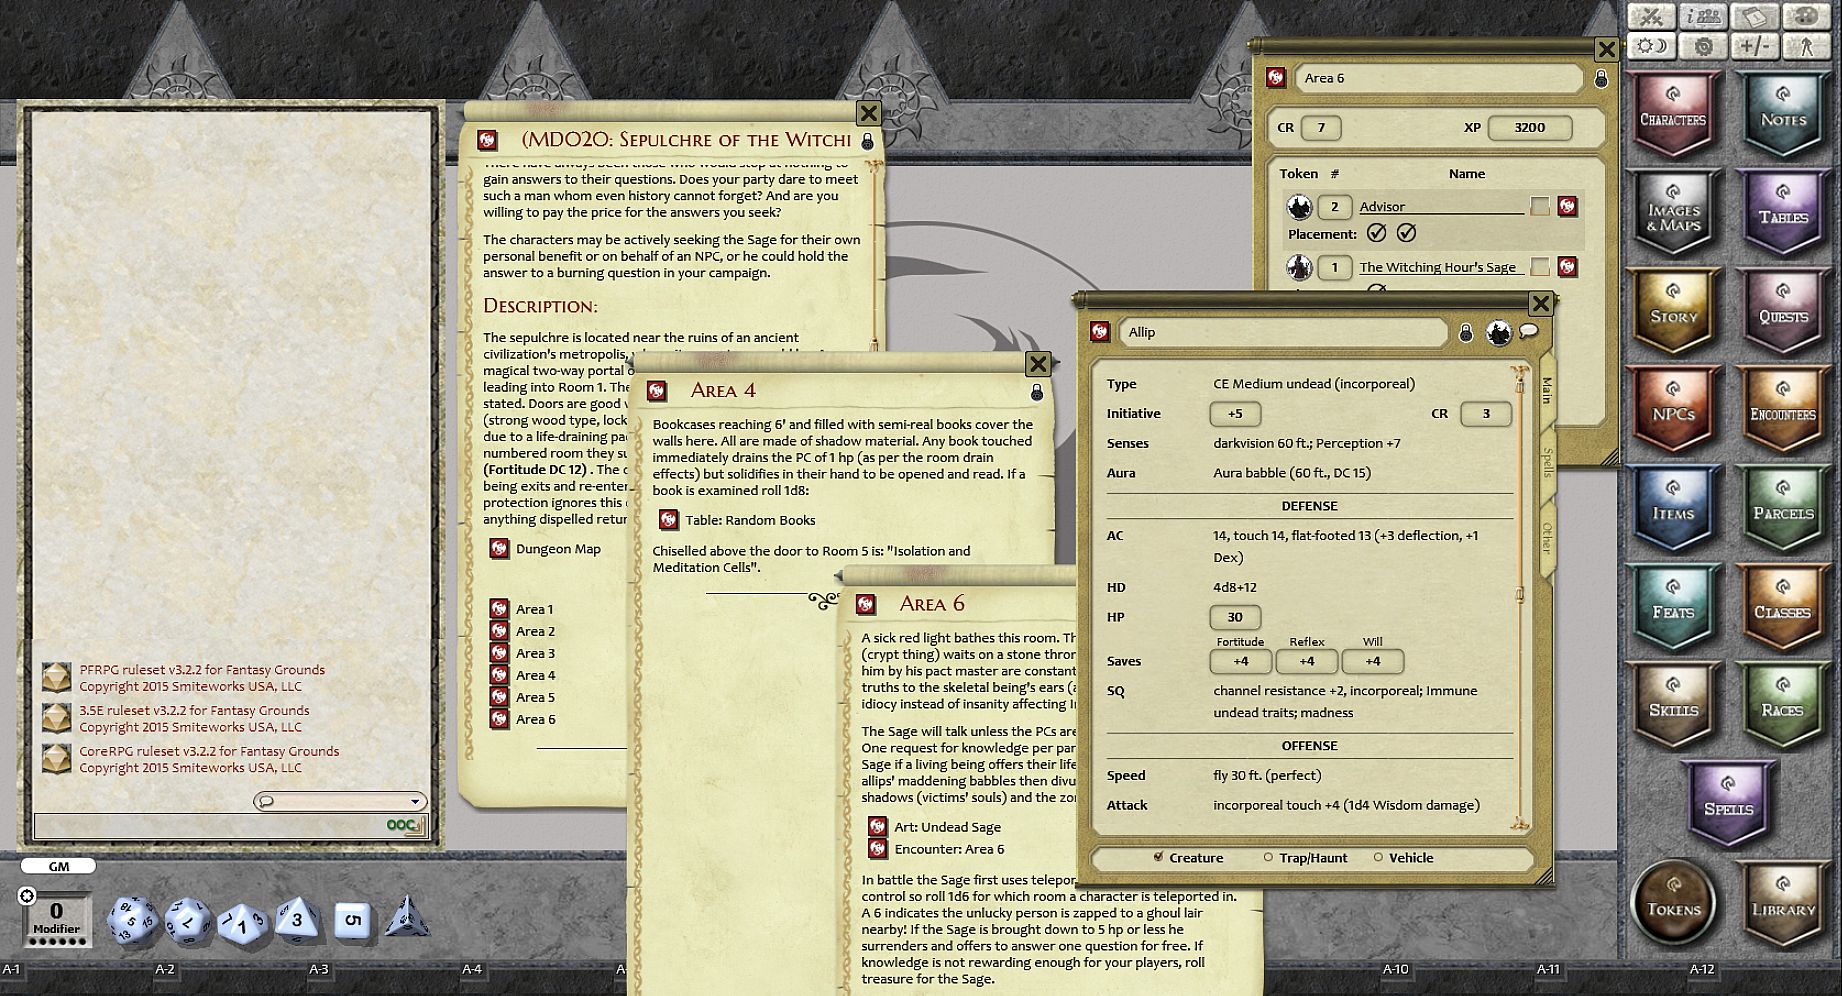Open the combat tracker crossed-swords icon
Viewport: 1842px width, 996px height.
pyautogui.click(x=1652, y=16)
